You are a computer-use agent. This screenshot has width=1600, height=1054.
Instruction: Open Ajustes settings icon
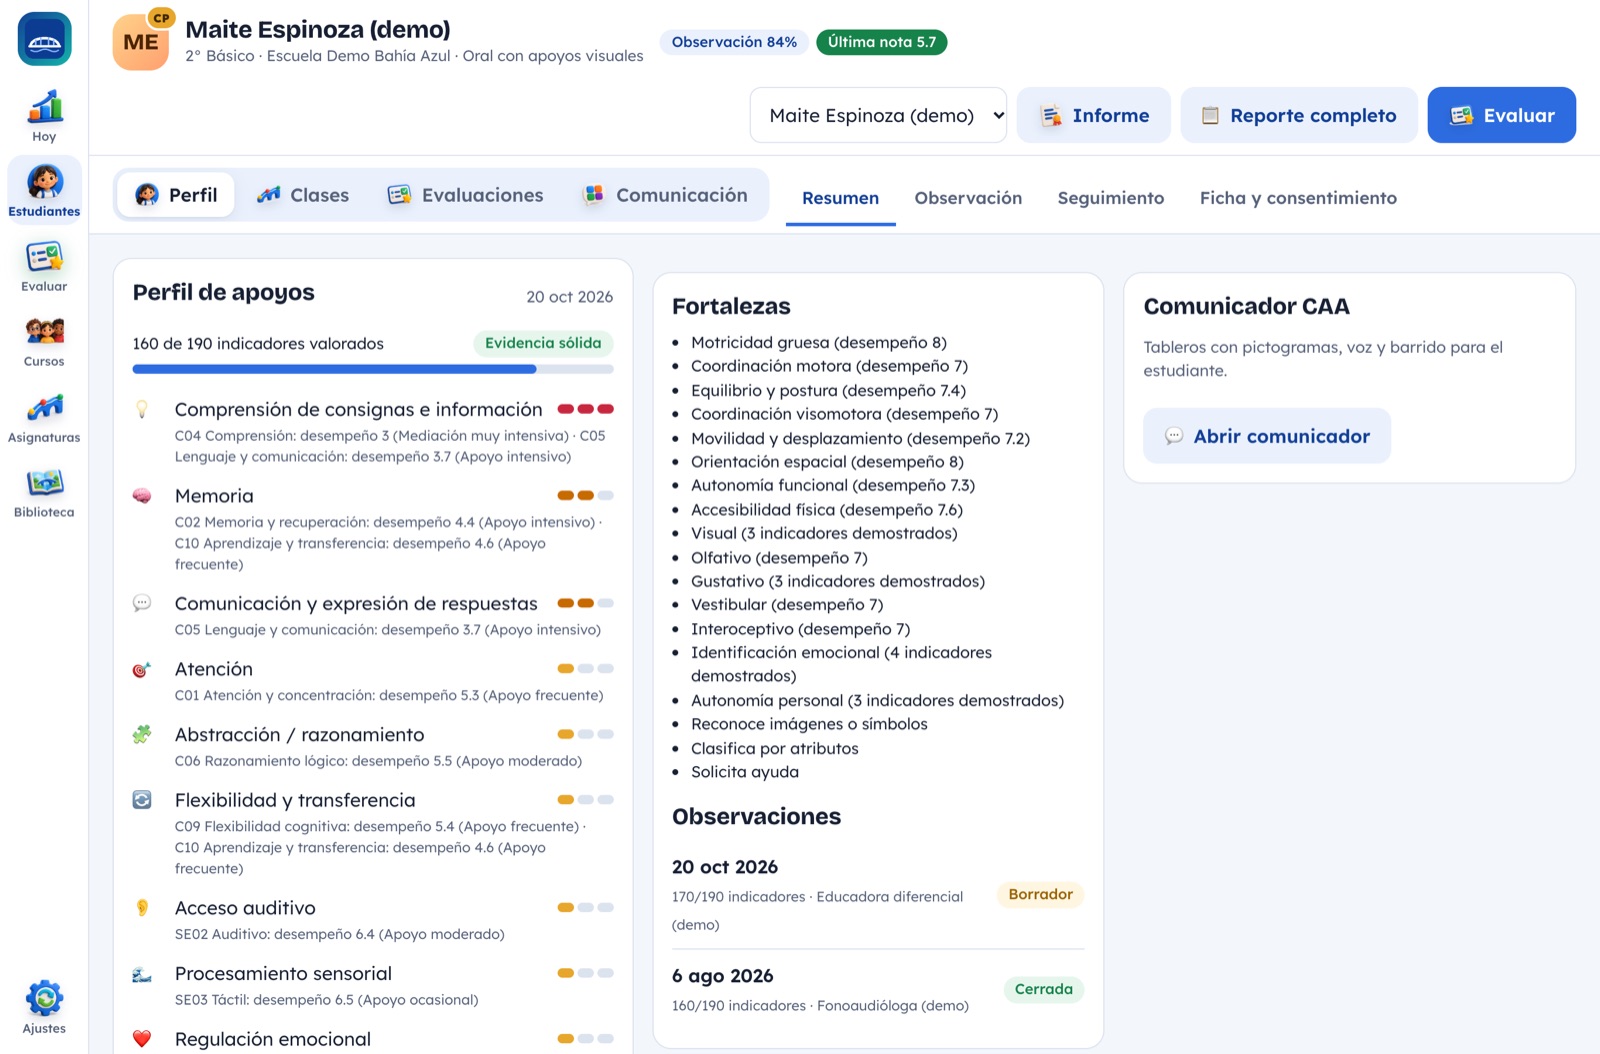tap(44, 1008)
